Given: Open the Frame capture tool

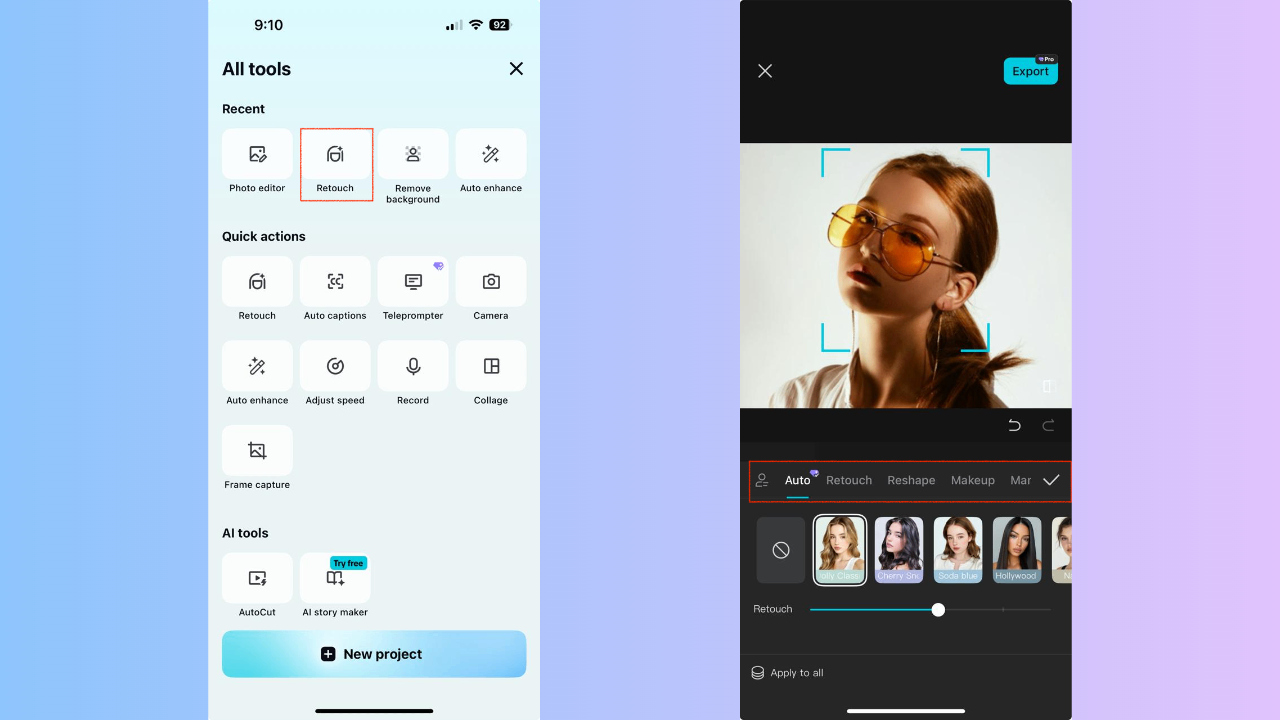Looking at the screenshot, I should (257, 459).
